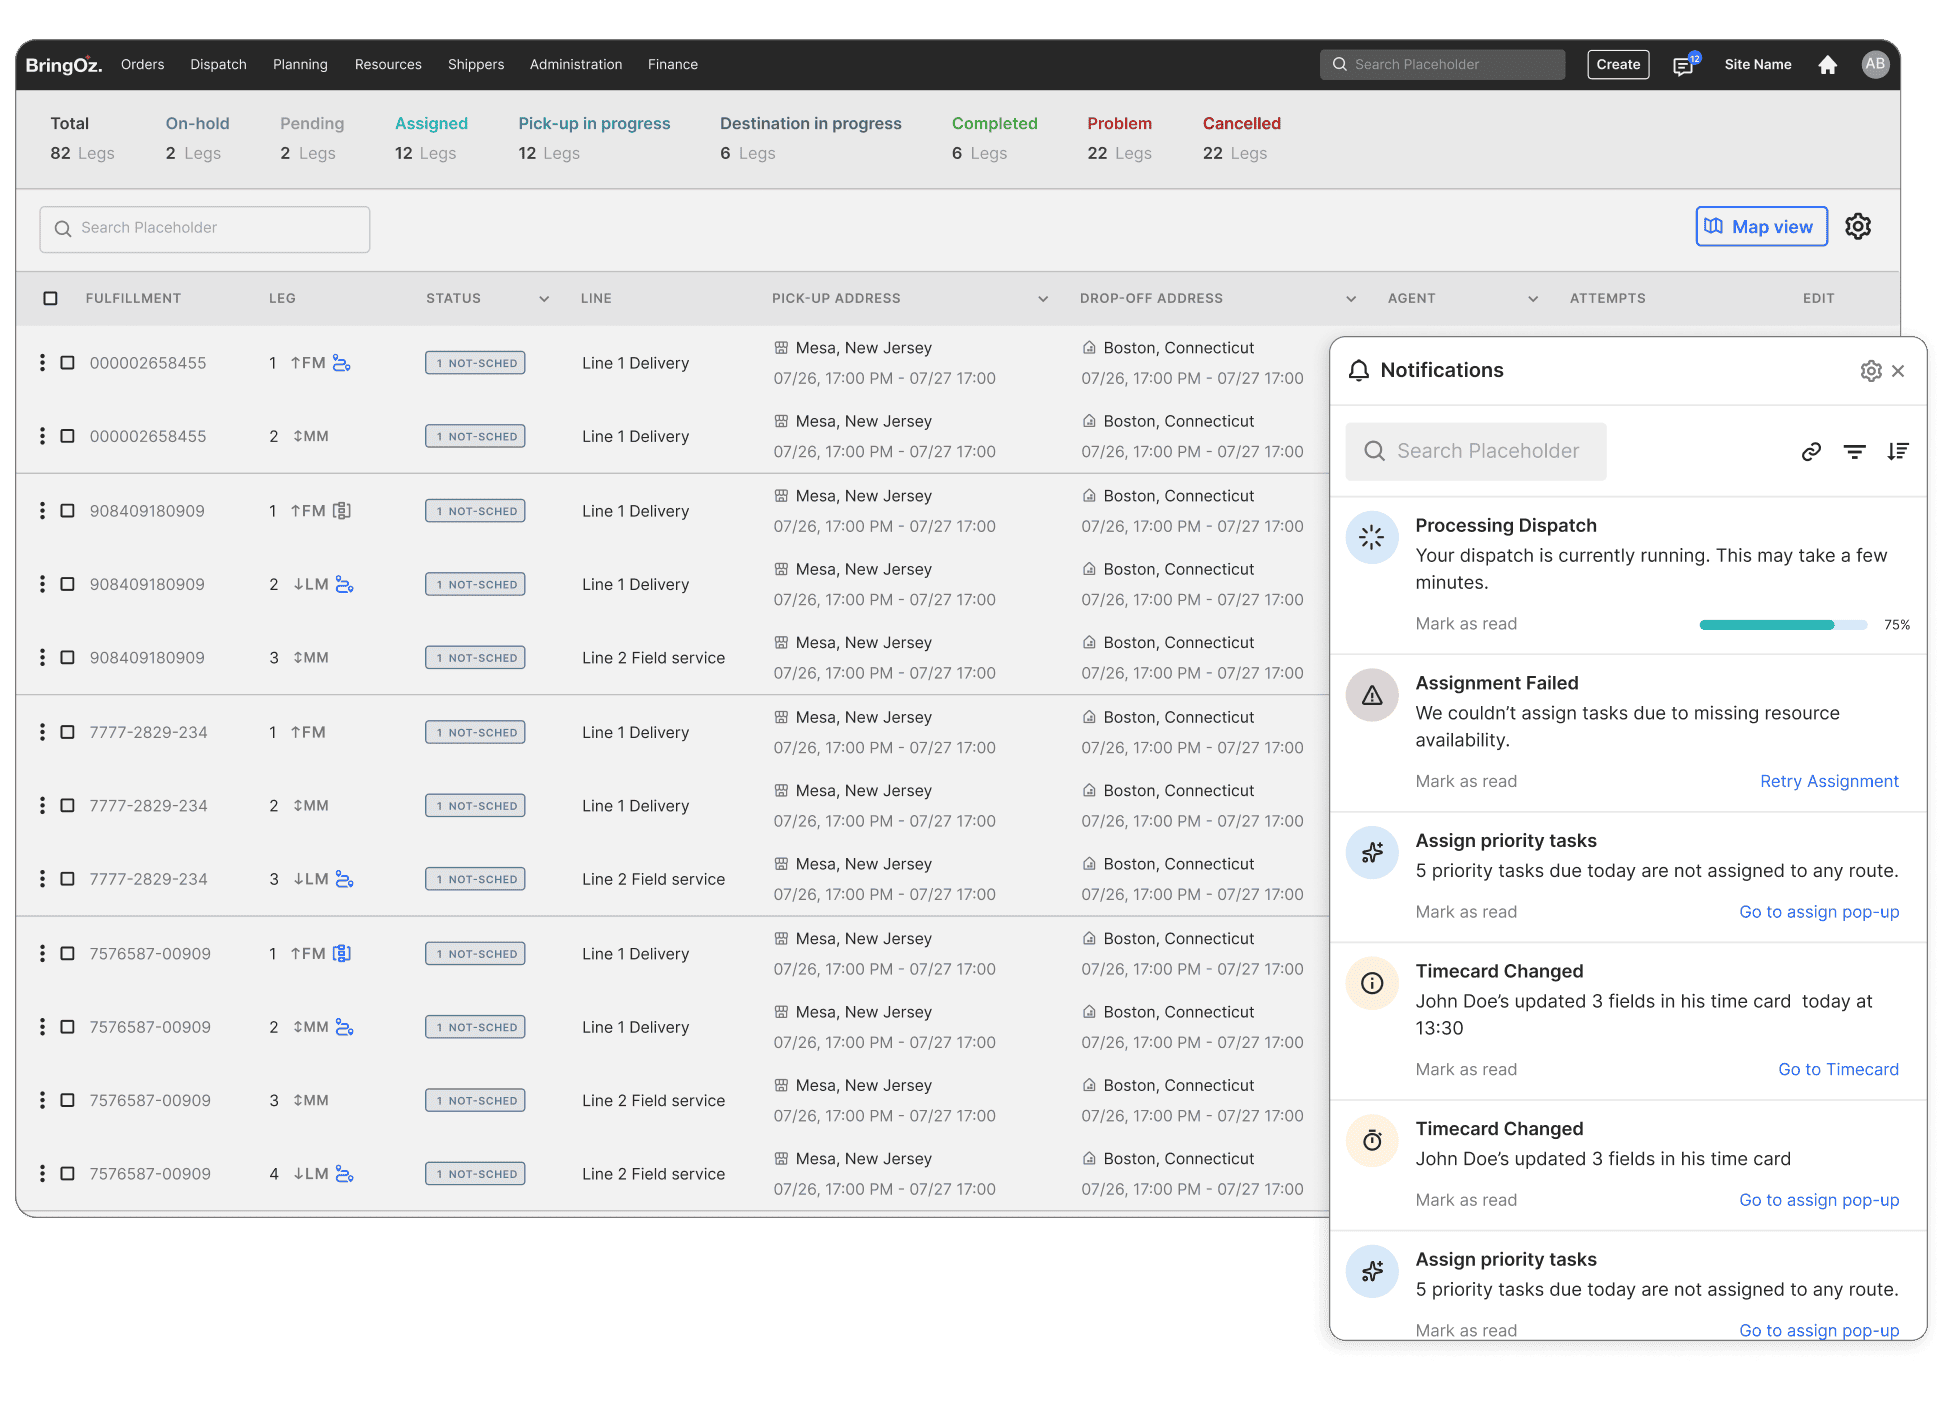
Task: Mark Processing Dispatch as read
Action: tap(1466, 624)
